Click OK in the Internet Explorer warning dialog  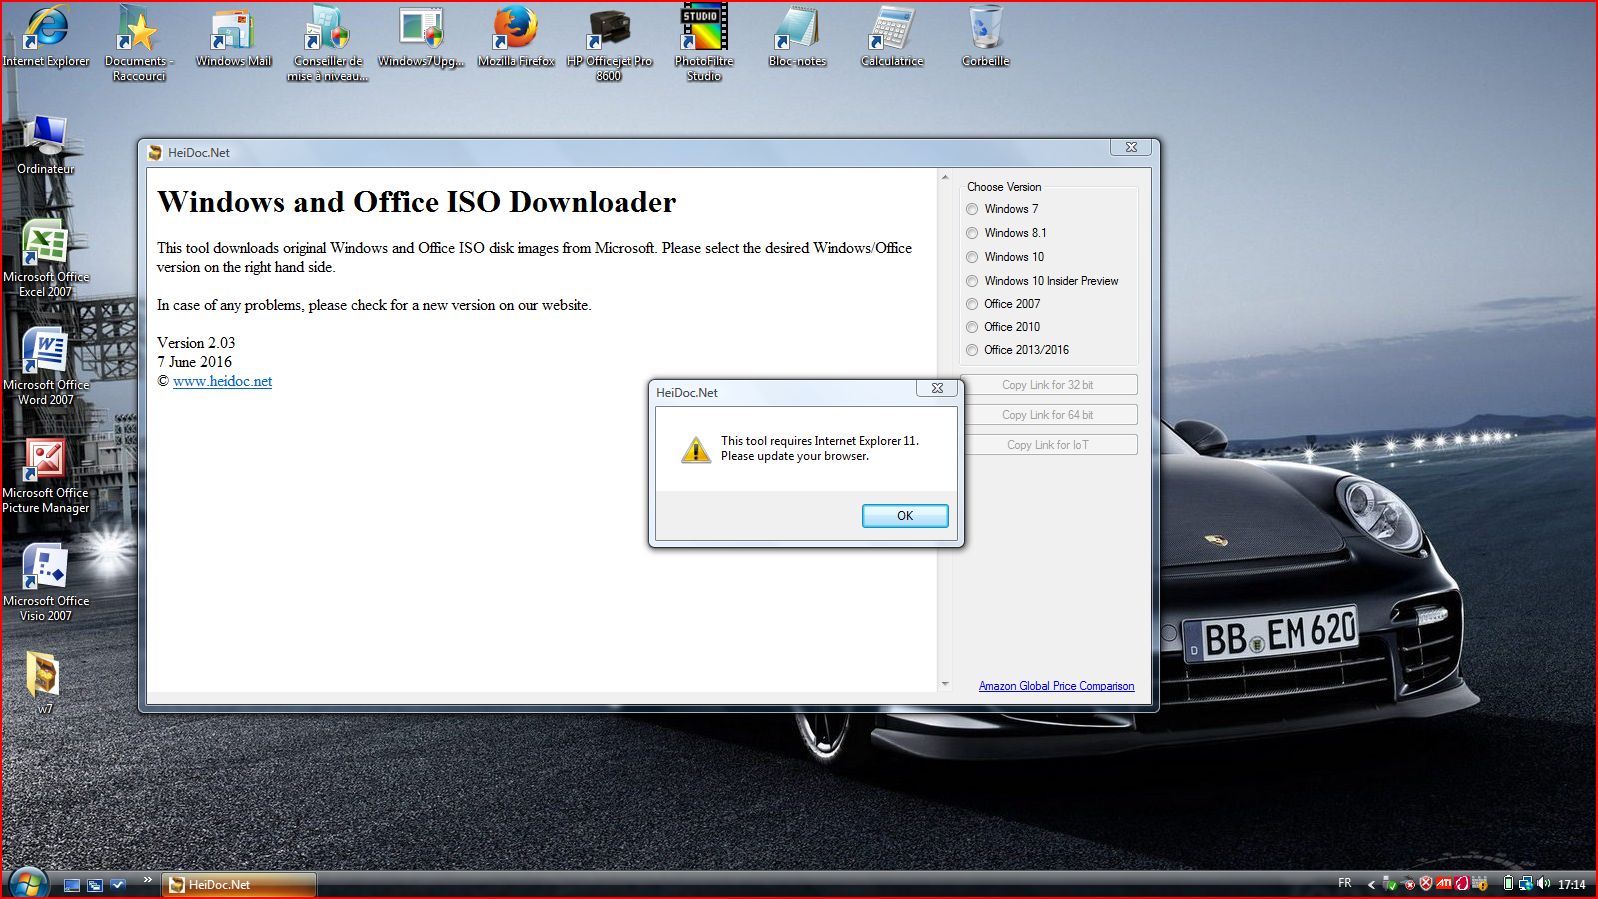pyautogui.click(x=904, y=516)
